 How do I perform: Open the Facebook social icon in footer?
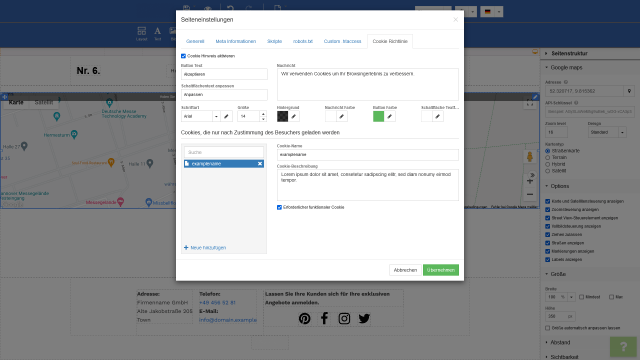(324, 318)
